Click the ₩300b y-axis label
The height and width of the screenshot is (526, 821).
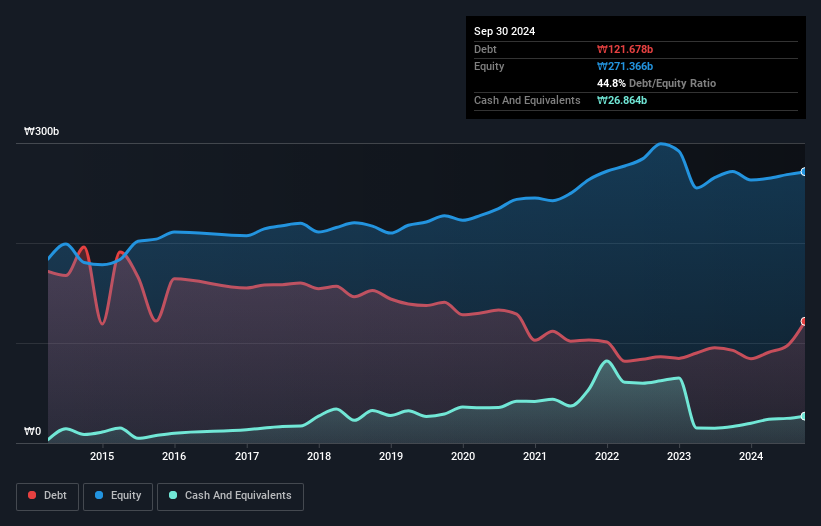[x=41, y=131]
